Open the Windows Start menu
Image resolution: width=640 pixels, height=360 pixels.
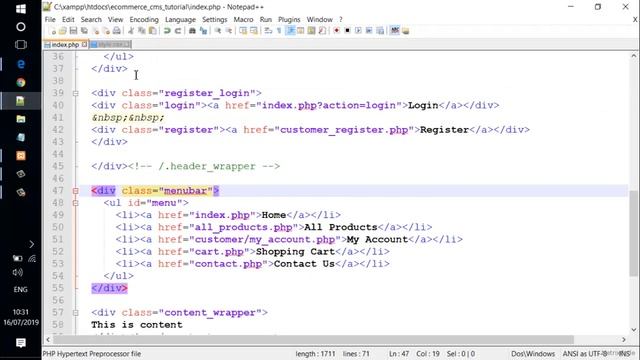point(21,9)
